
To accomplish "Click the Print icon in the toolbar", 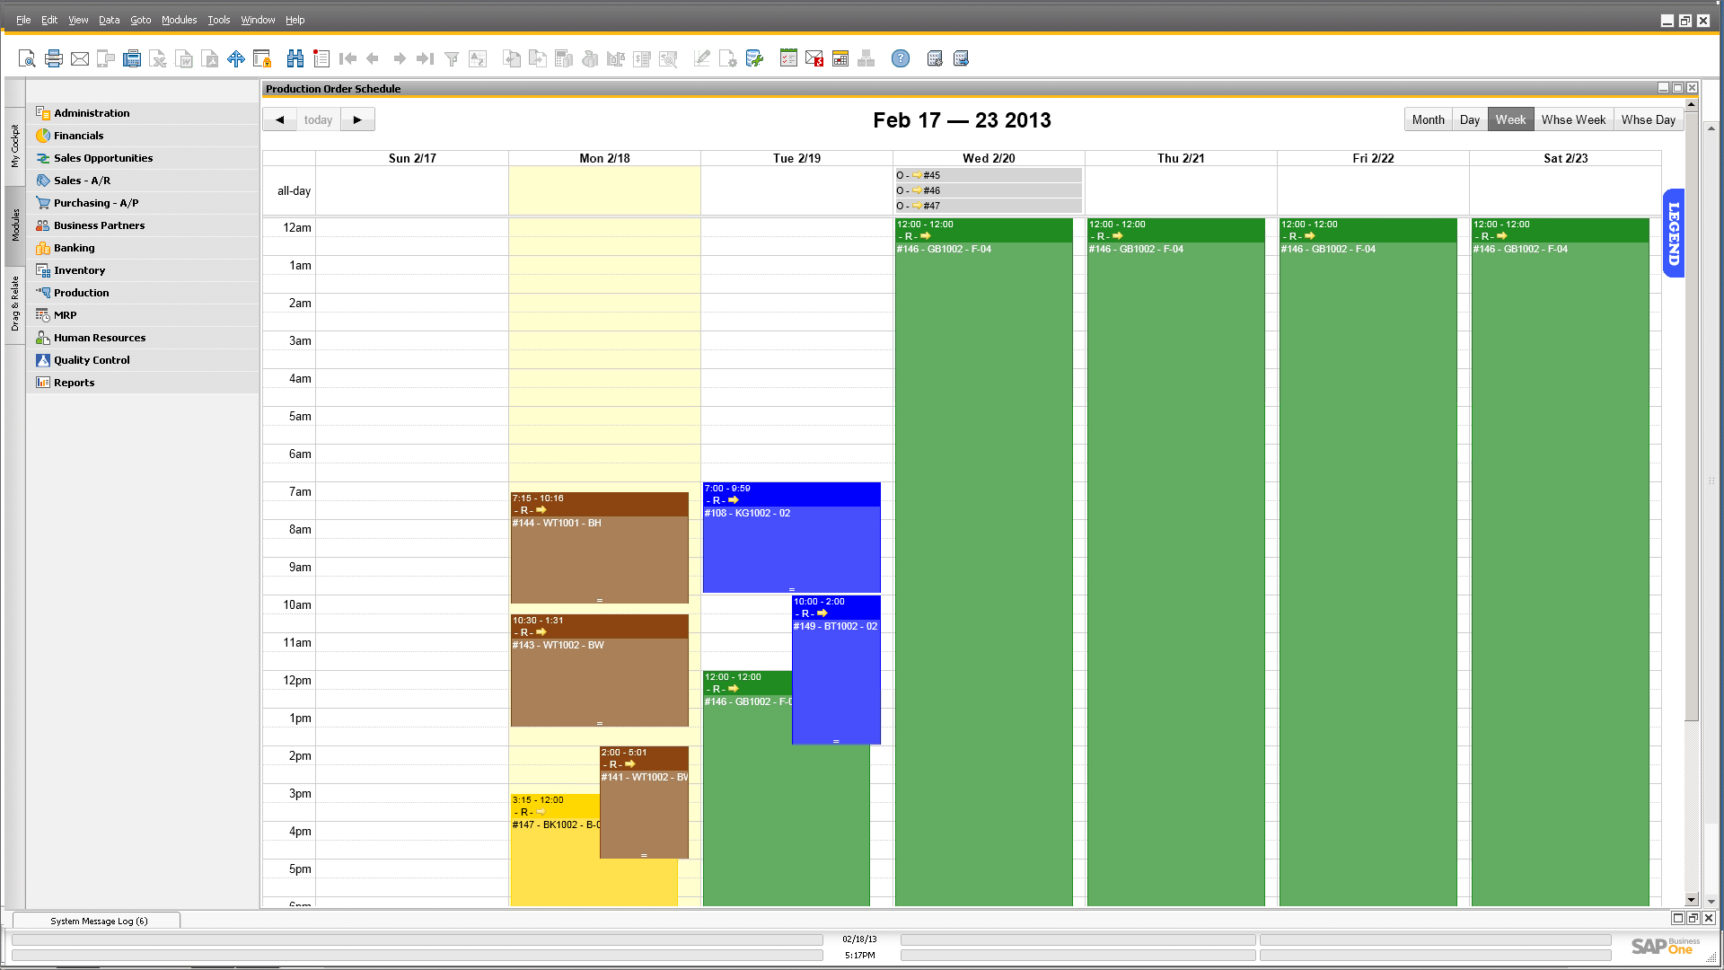I will point(53,58).
